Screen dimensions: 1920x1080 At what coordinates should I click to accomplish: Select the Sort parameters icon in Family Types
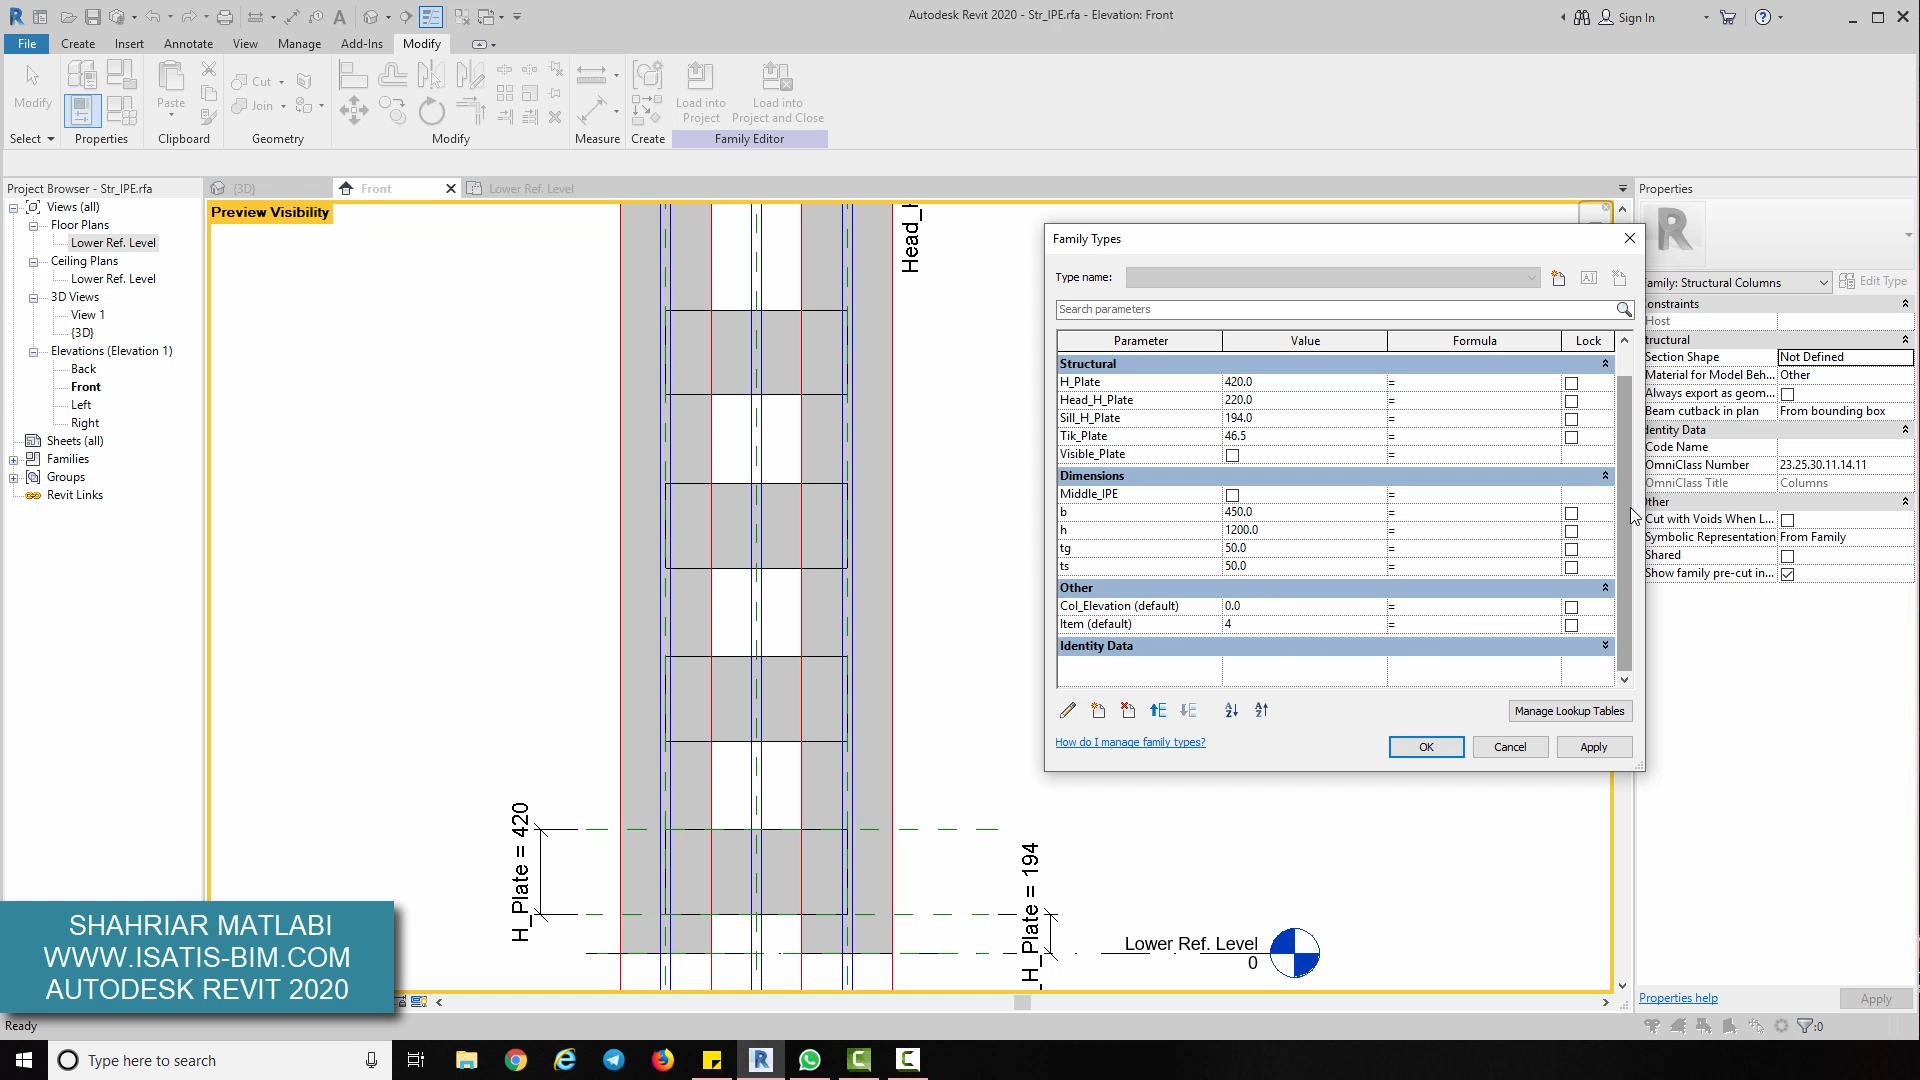pos(1232,709)
